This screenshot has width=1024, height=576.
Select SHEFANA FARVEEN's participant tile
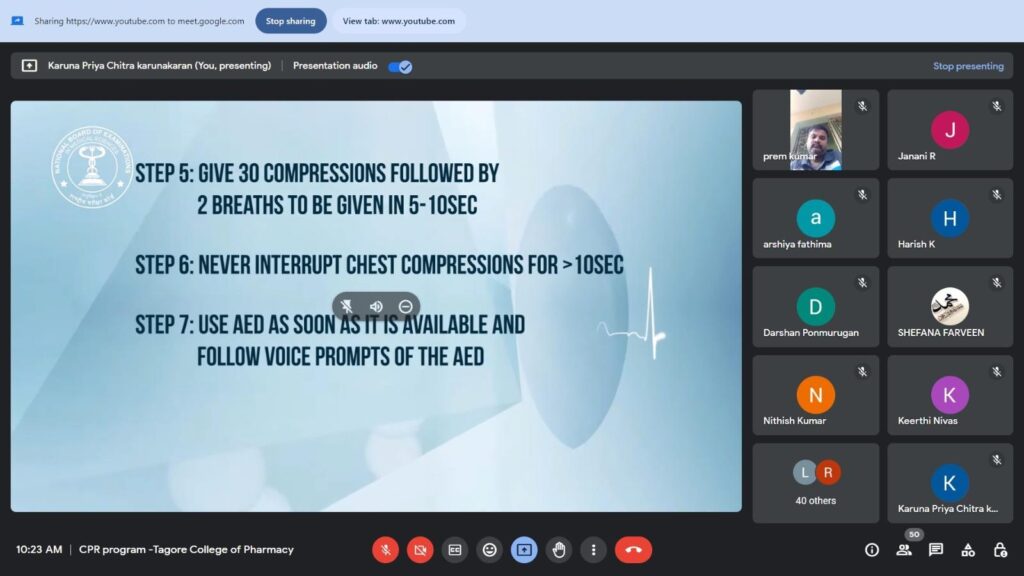950,306
